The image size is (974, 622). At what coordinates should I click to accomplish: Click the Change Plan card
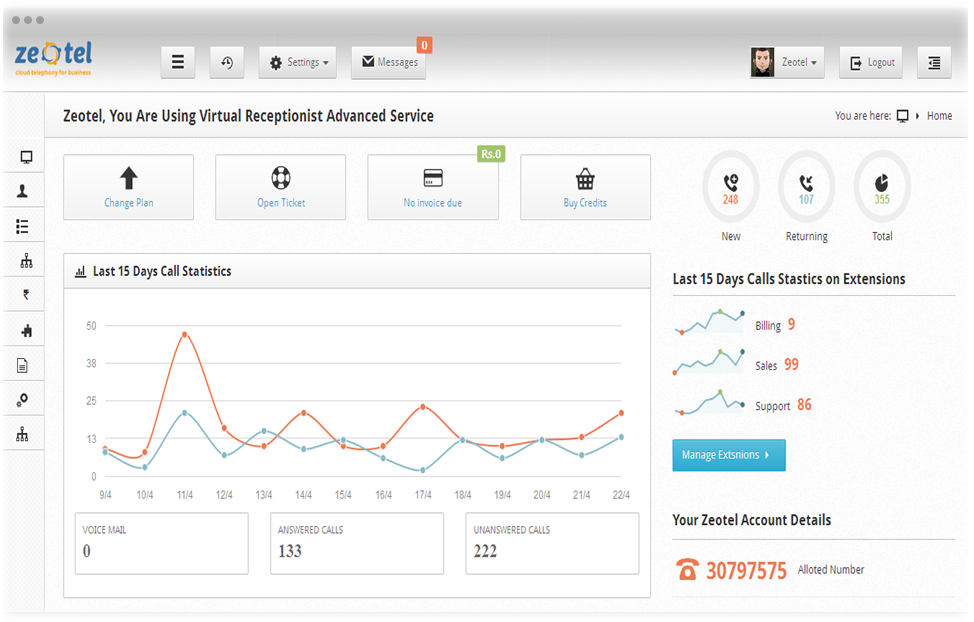pos(129,187)
